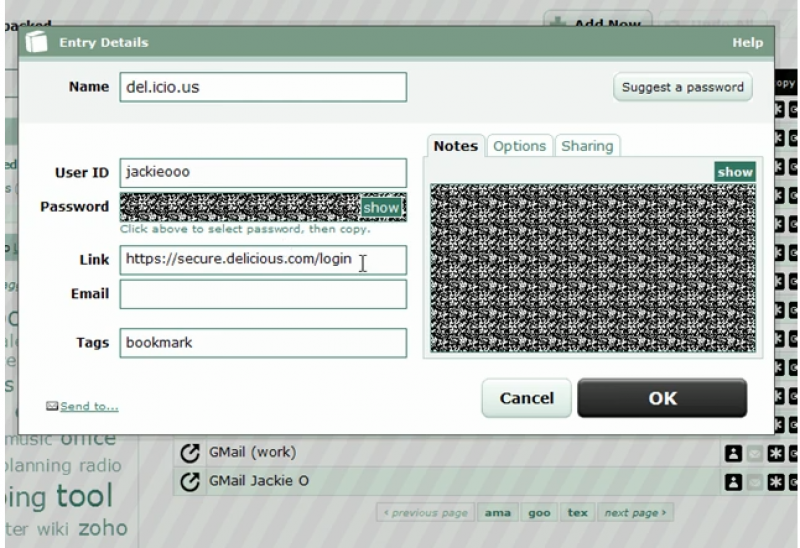Open the Help link in dialog header
The width and height of the screenshot is (800, 548).
click(x=747, y=43)
